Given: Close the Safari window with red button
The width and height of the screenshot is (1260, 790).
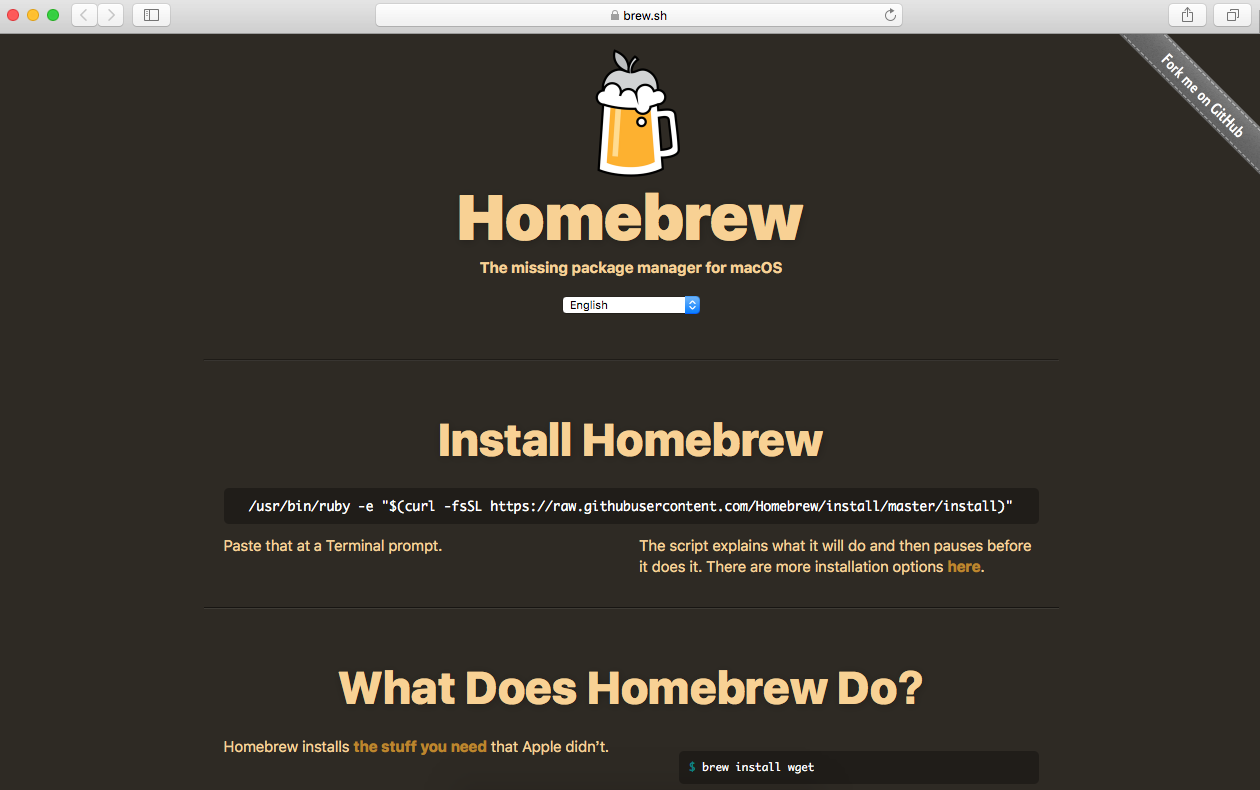Looking at the screenshot, I should [14, 15].
